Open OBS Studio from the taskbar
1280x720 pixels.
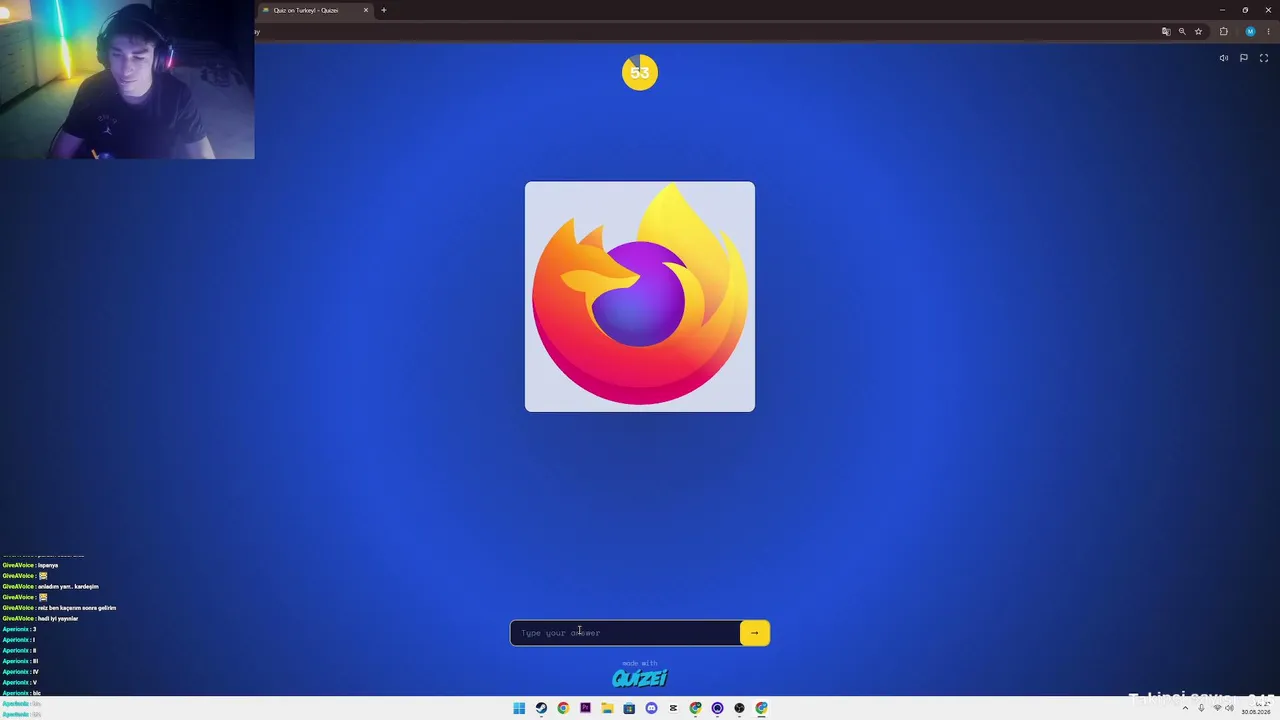739,708
